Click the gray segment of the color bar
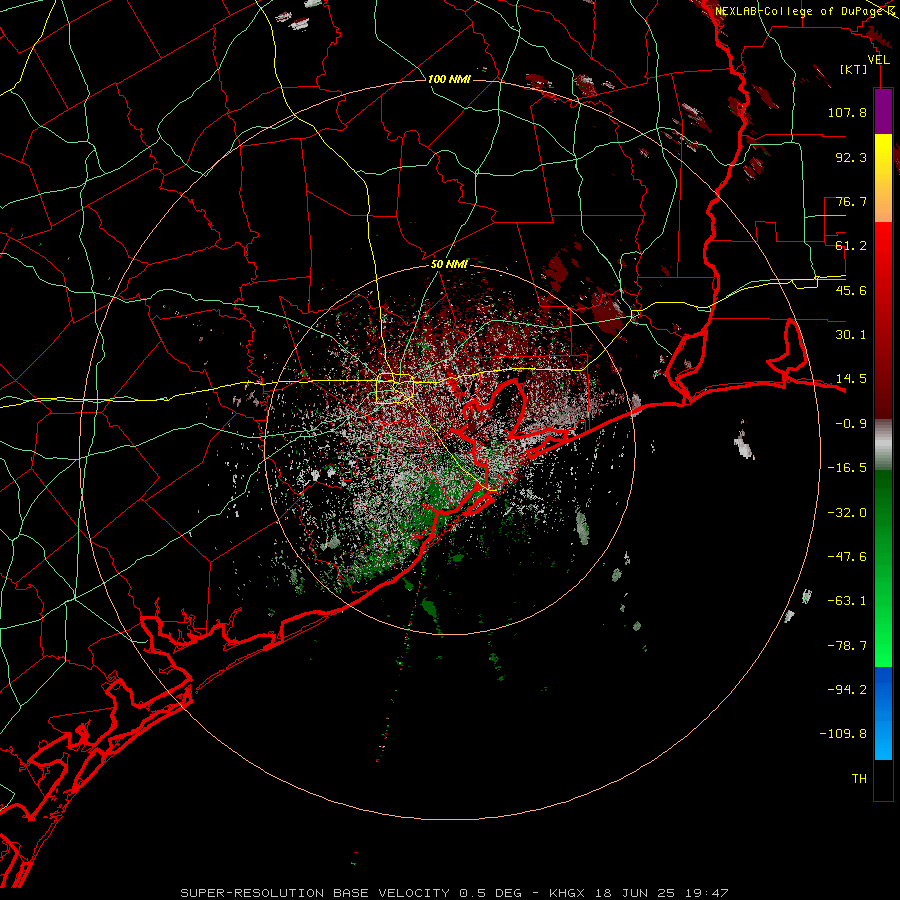Screen dimensions: 900x900 point(883,445)
